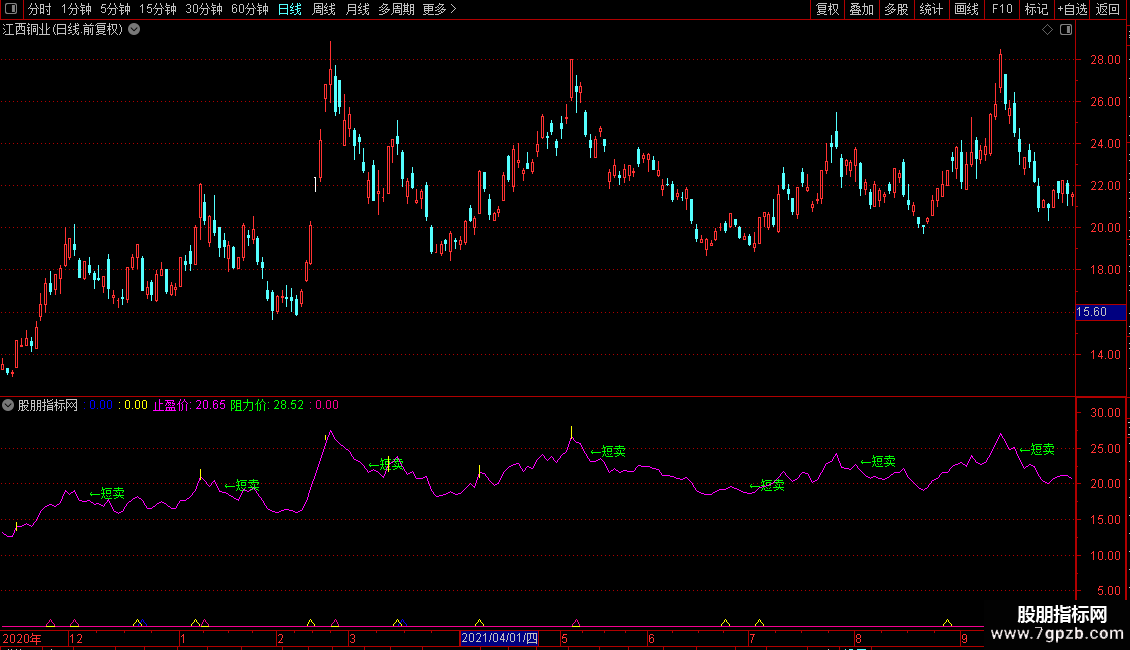Screen dimensions: 1130x650
Task: Toggle the right side panel icon
Action: (x=1066, y=30)
